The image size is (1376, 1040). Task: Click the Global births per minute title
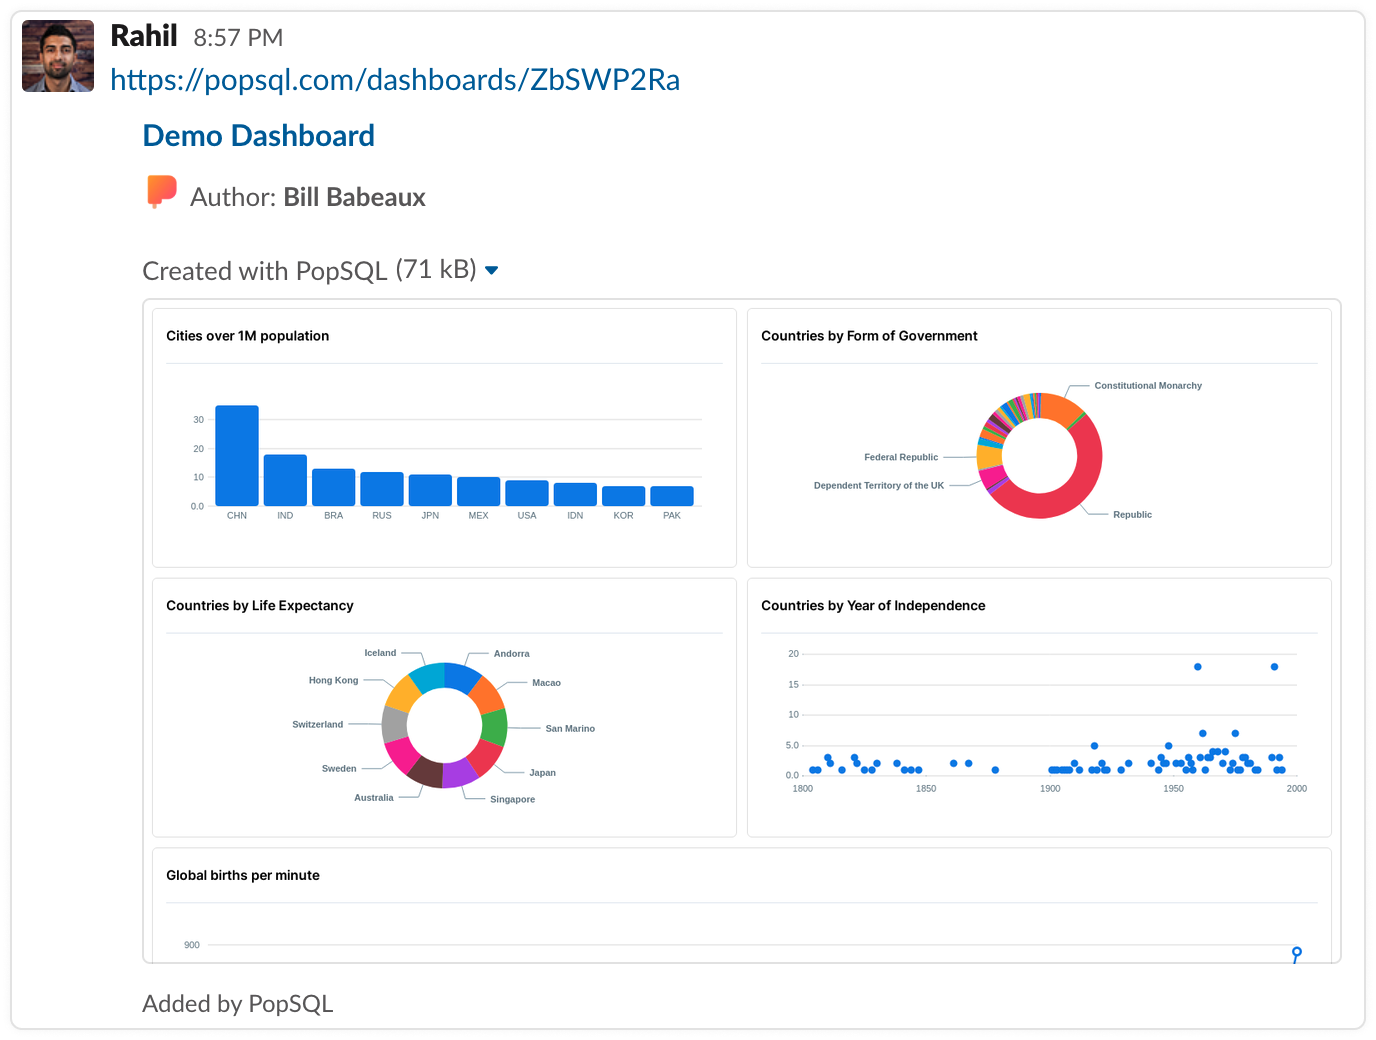(x=243, y=876)
